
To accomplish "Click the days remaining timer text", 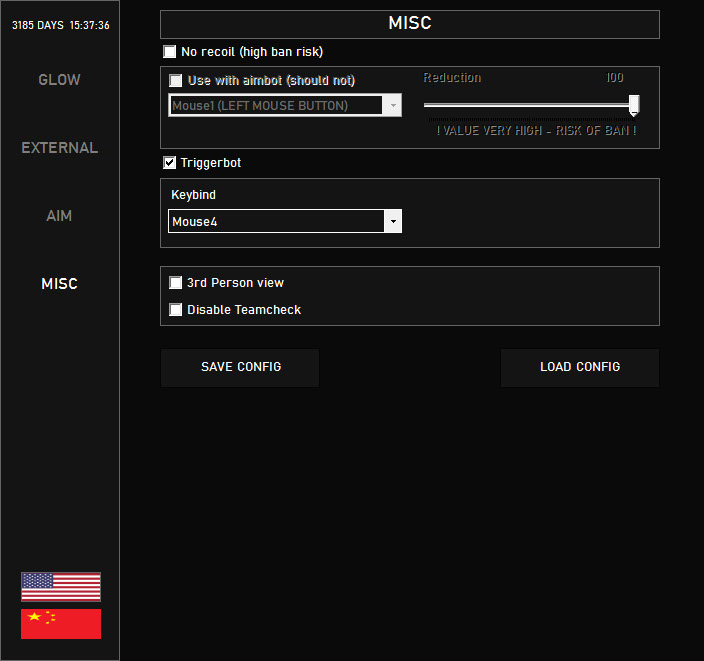I will pyautogui.click(x=60, y=25).
